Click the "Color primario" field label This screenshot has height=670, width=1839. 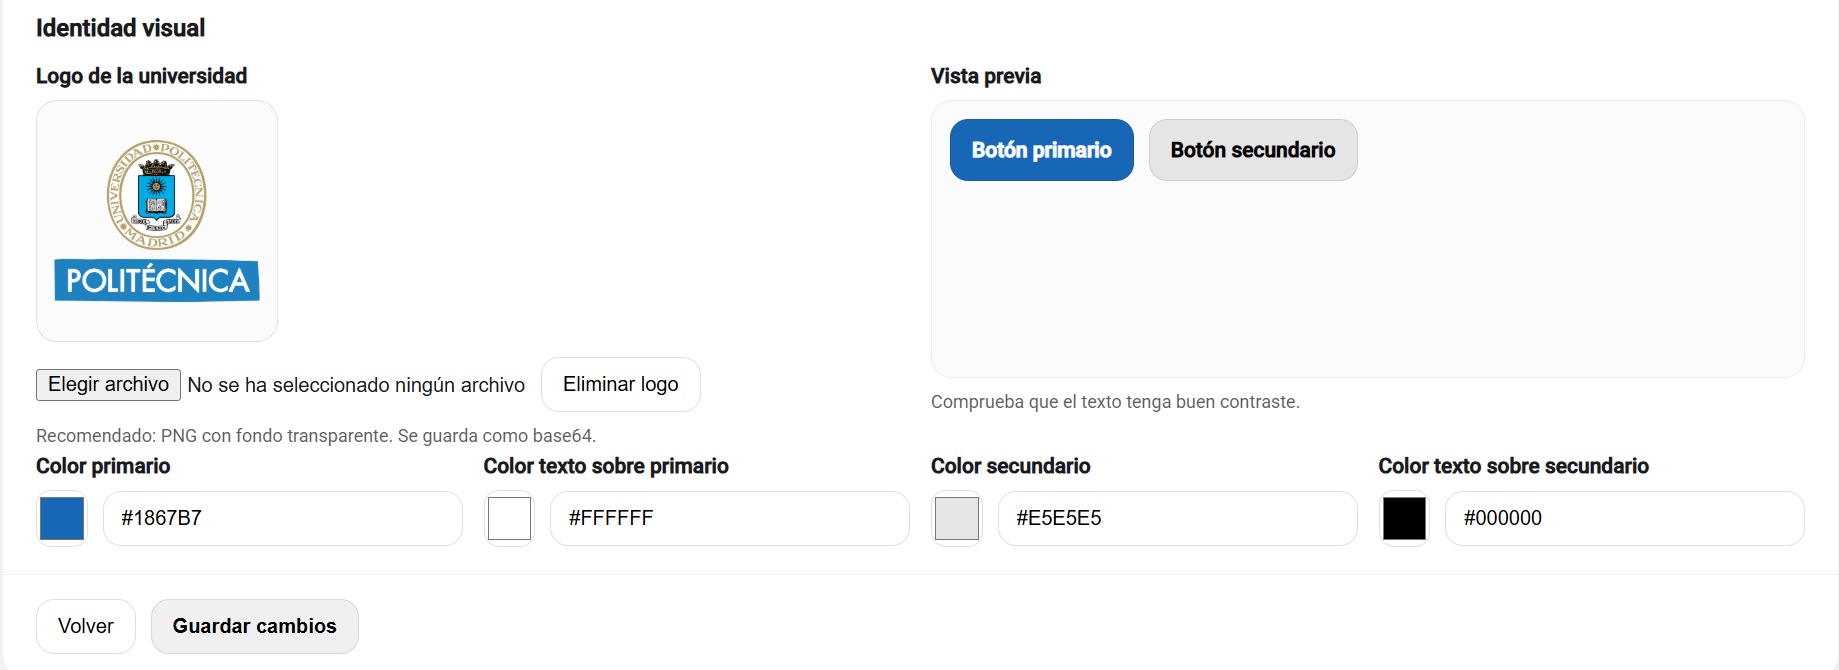(103, 467)
